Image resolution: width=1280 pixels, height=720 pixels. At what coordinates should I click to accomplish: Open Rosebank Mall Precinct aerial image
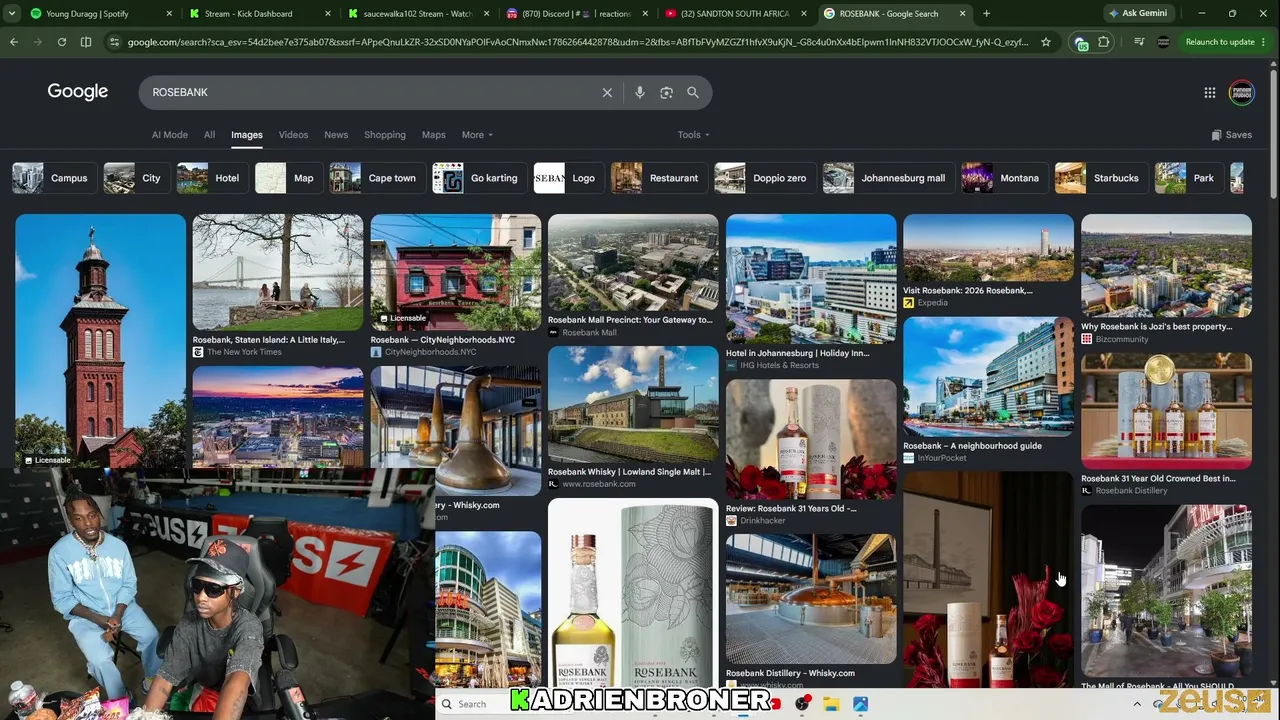pos(633,262)
